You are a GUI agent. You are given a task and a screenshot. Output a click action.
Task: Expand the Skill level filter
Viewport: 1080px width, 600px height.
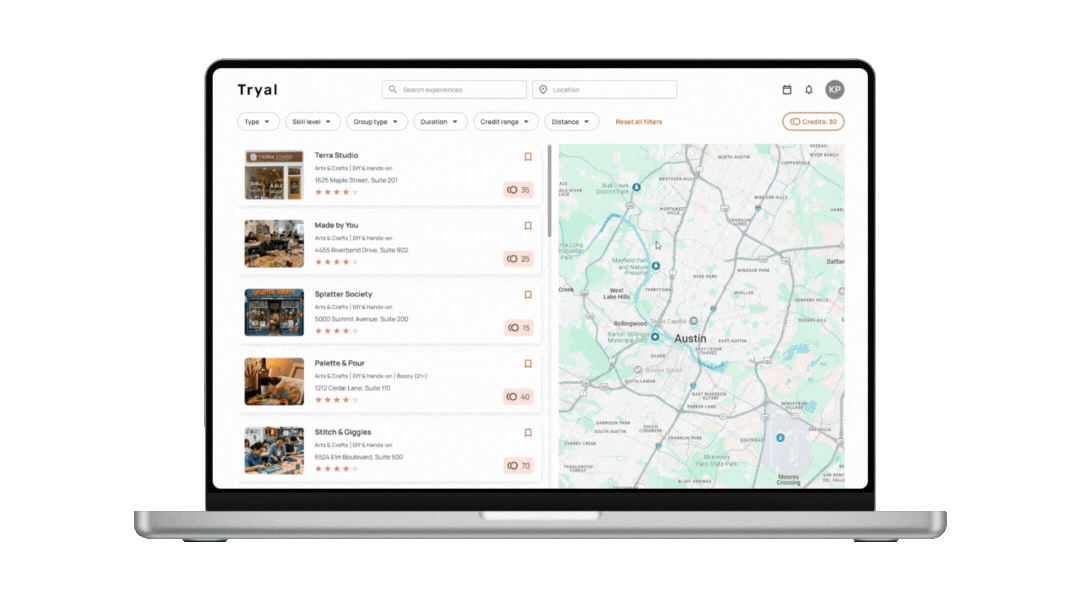pyautogui.click(x=312, y=121)
